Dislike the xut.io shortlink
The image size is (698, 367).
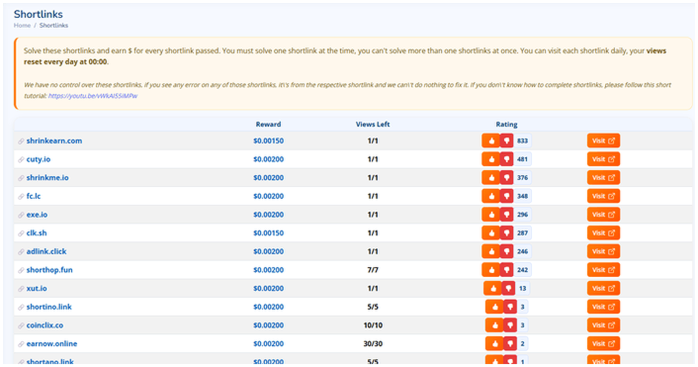click(508, 289)
